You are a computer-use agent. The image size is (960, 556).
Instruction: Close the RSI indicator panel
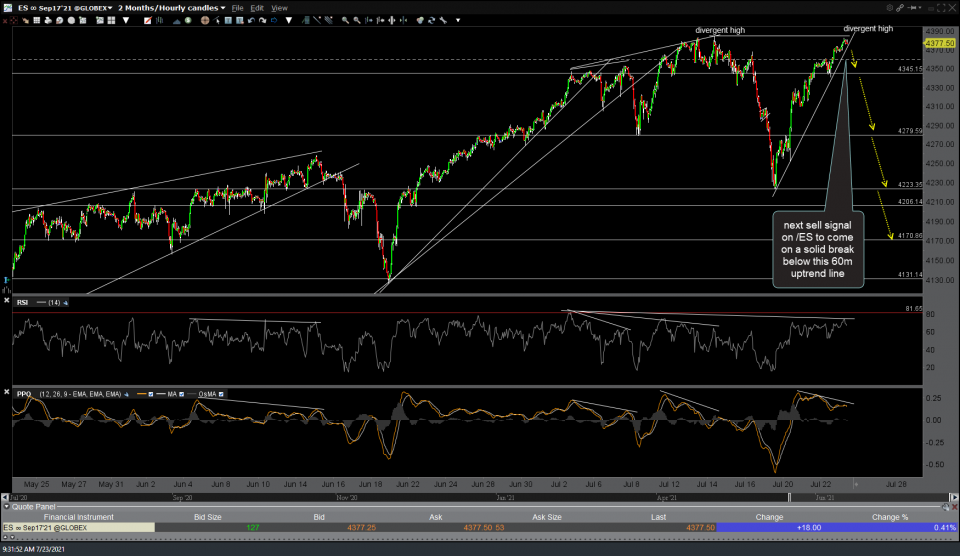(x=6, y=301)
